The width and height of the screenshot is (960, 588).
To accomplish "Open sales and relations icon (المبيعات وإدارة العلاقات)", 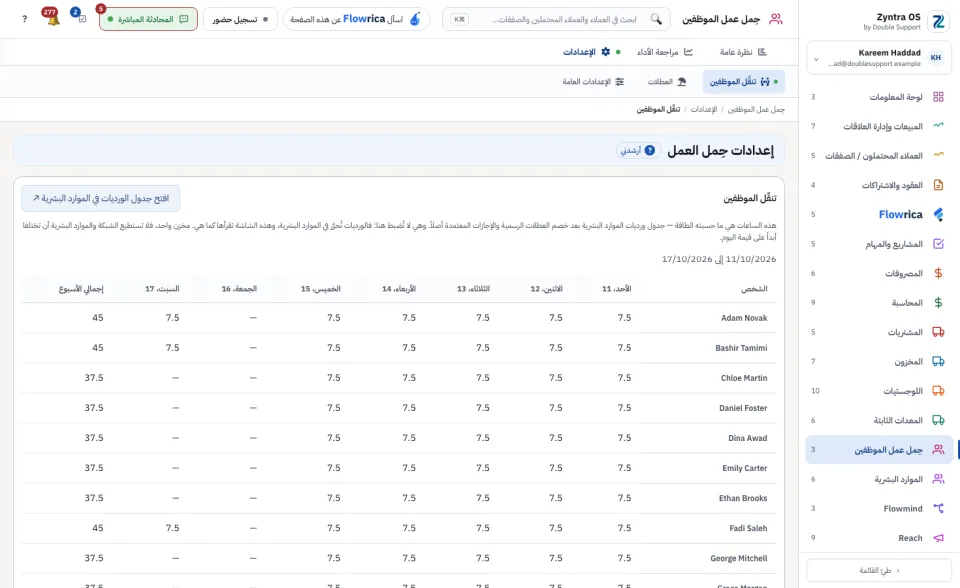I will pos(938,126).
